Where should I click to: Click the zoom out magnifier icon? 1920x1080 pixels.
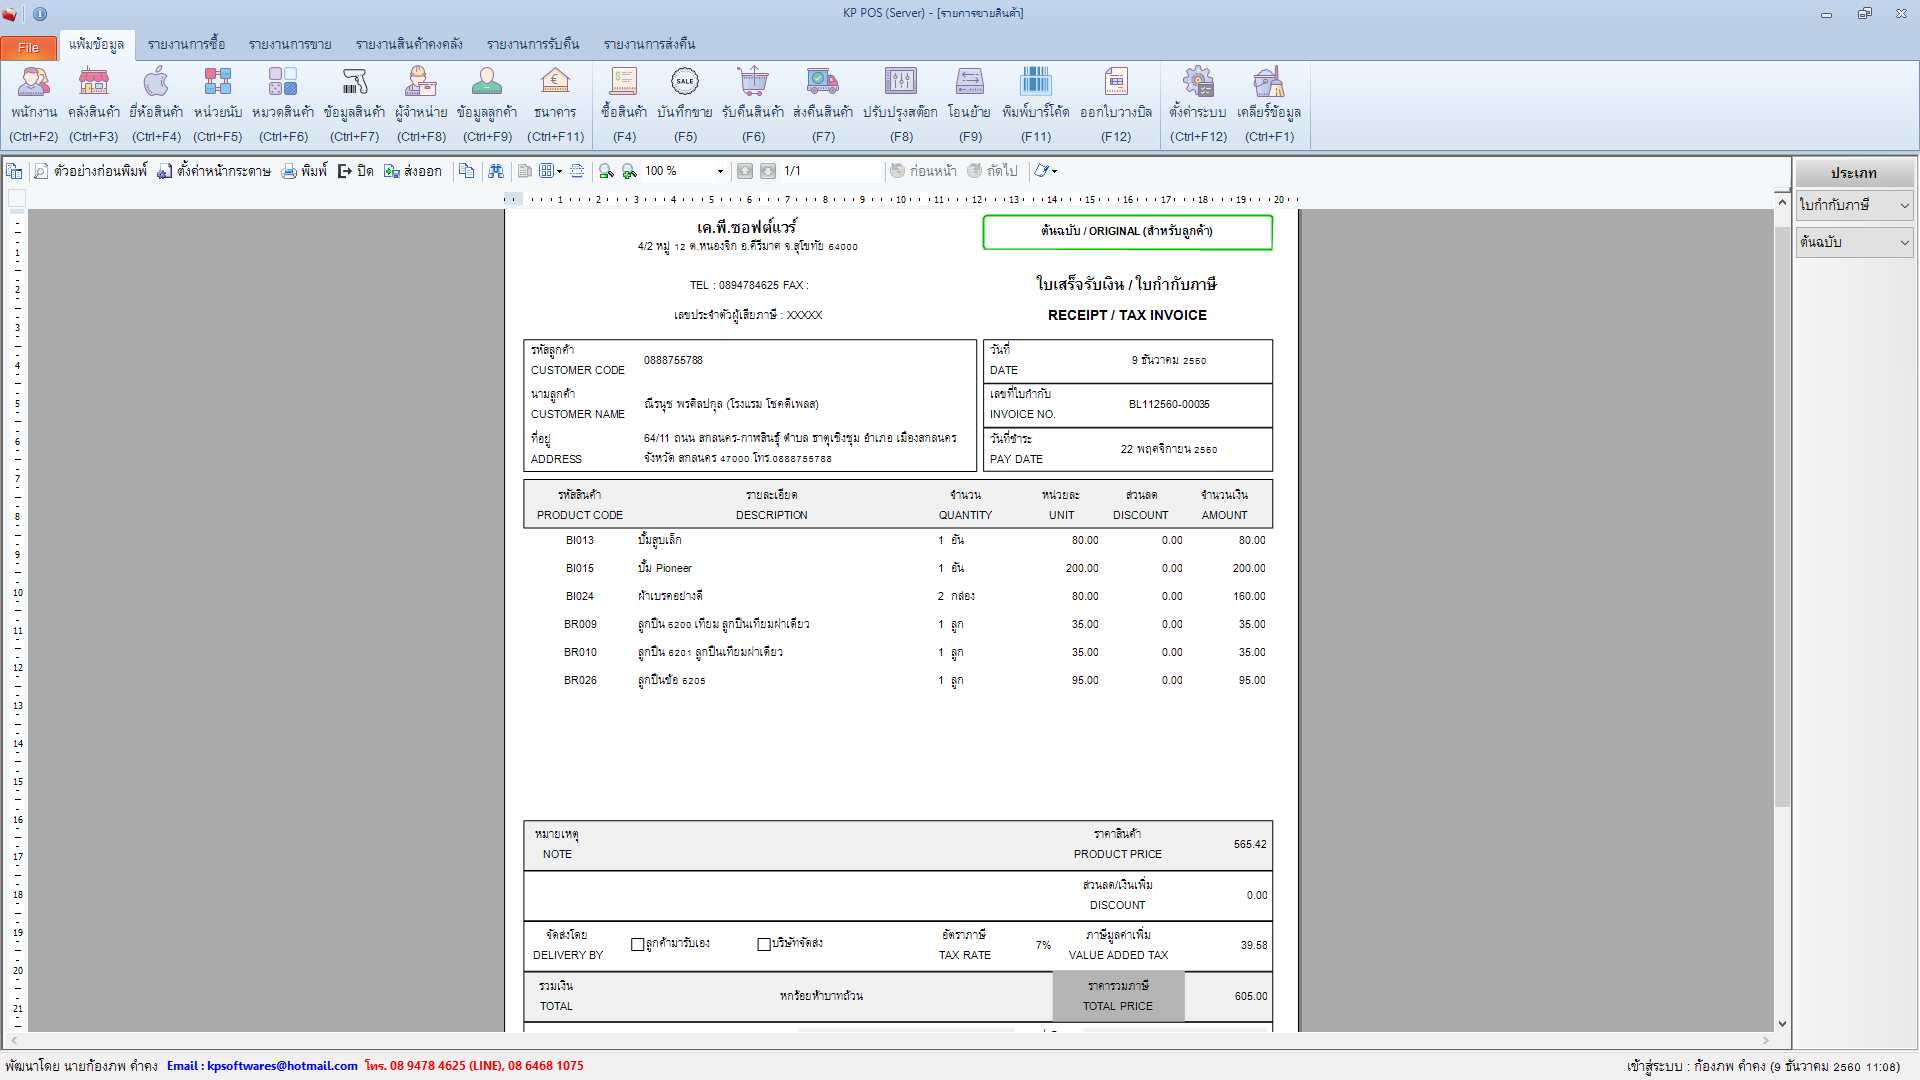click(606, 171)
